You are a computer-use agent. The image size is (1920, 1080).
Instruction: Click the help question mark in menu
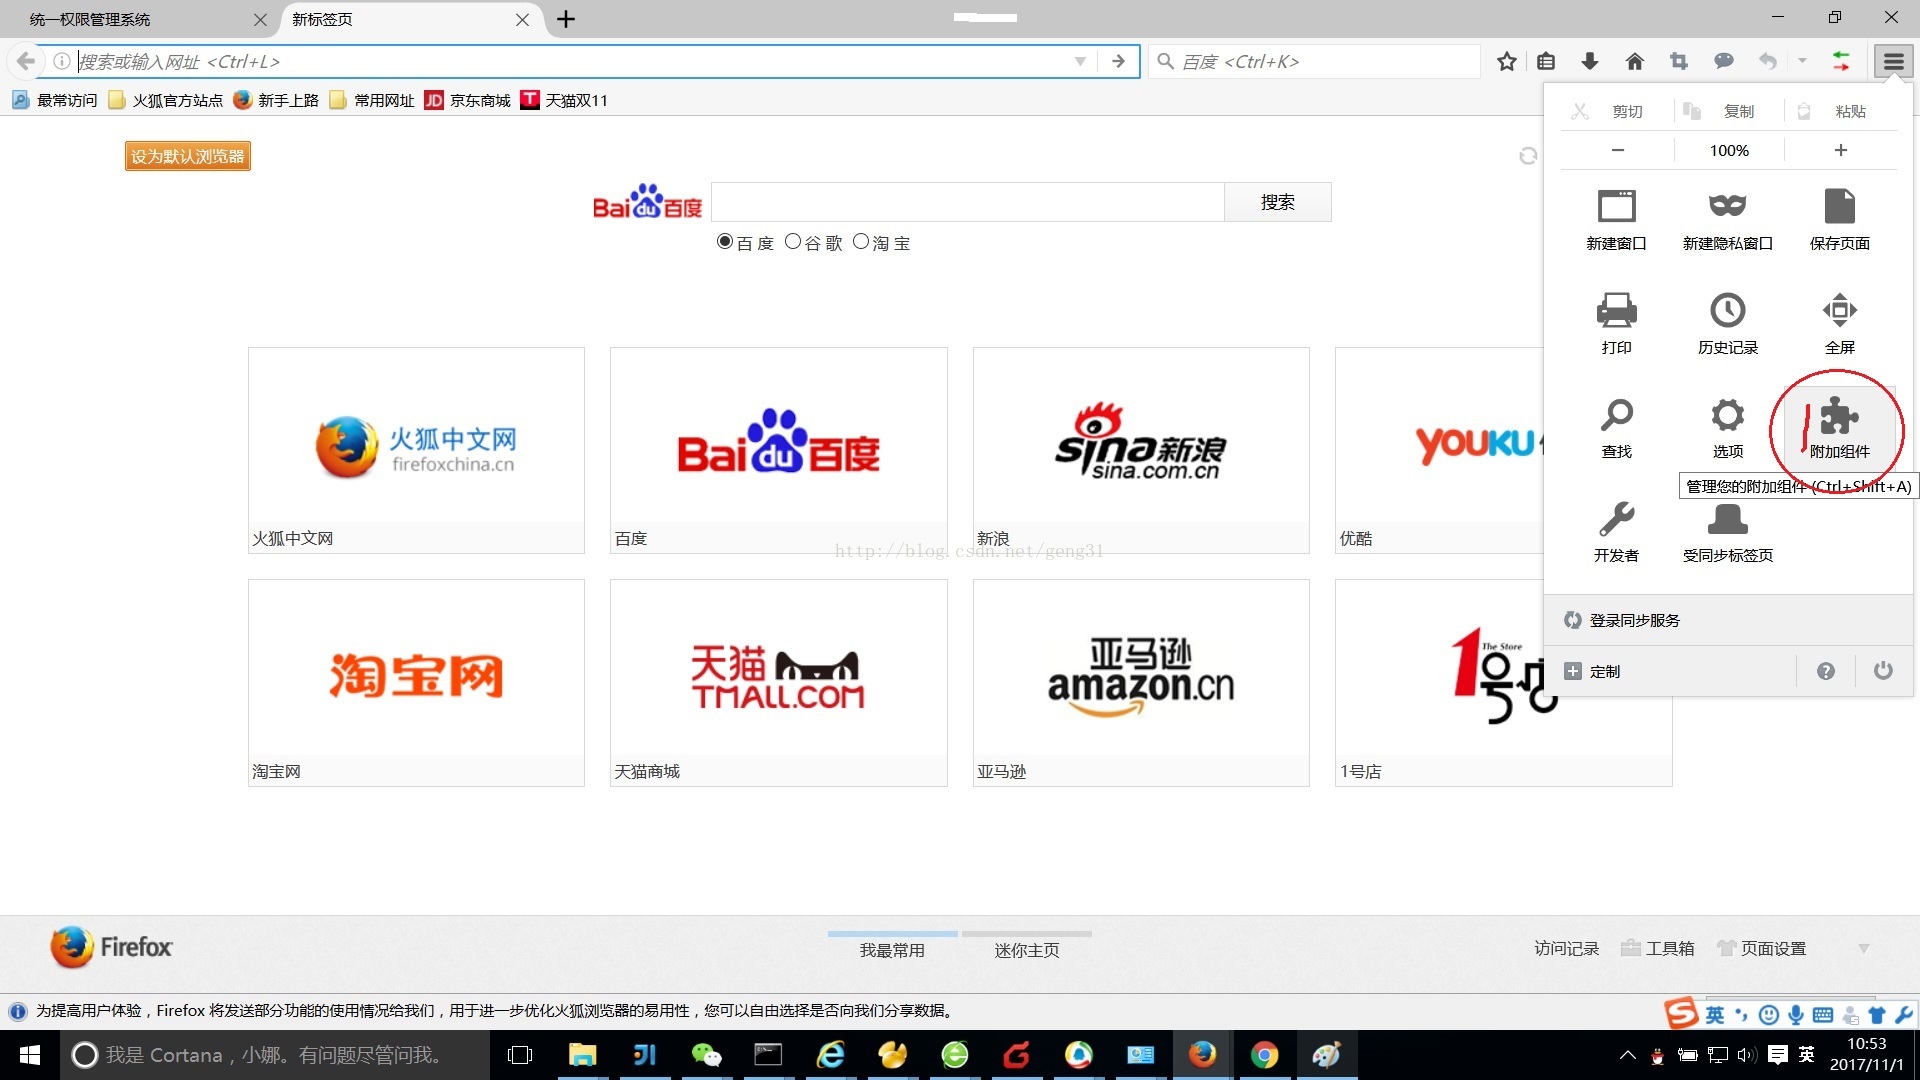(x=1825, y=671)
